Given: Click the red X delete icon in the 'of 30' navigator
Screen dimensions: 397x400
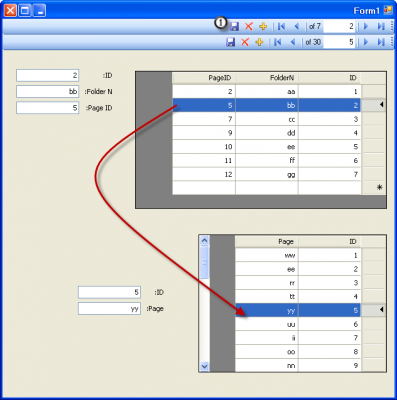Looking at the screenshot, I should click(x=245, y=42).
